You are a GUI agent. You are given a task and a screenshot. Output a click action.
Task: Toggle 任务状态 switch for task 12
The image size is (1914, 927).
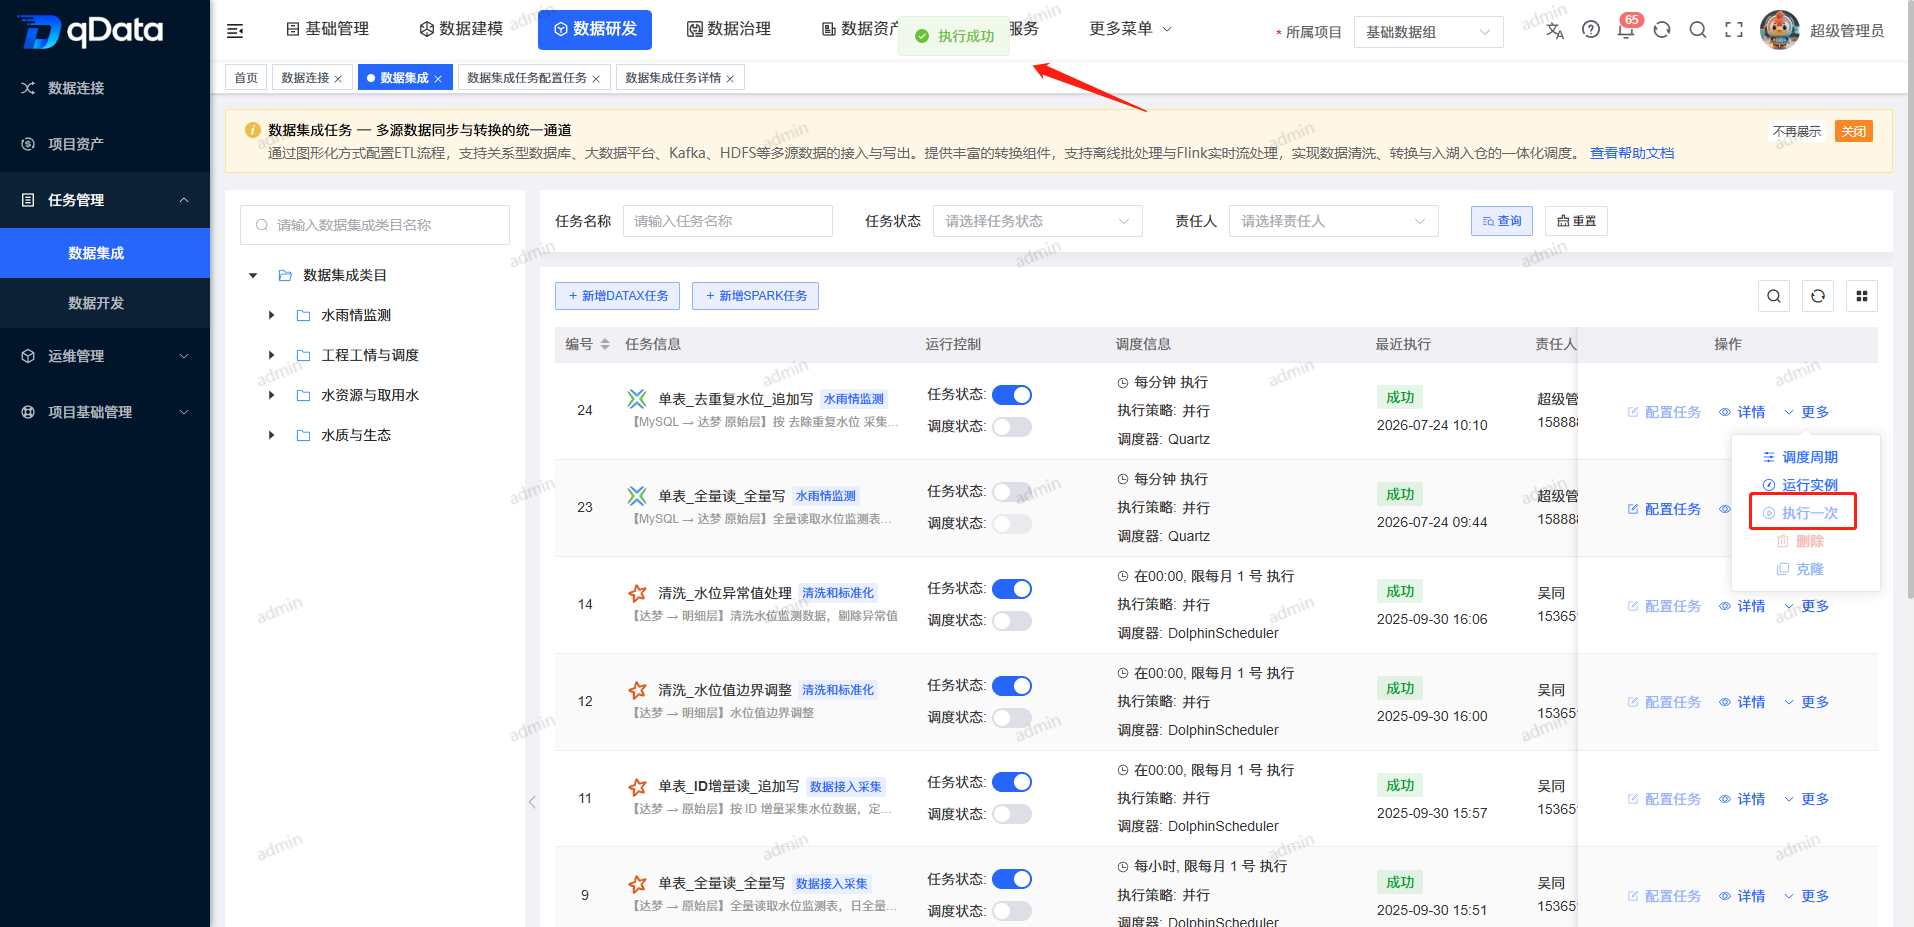[1012, 686]
